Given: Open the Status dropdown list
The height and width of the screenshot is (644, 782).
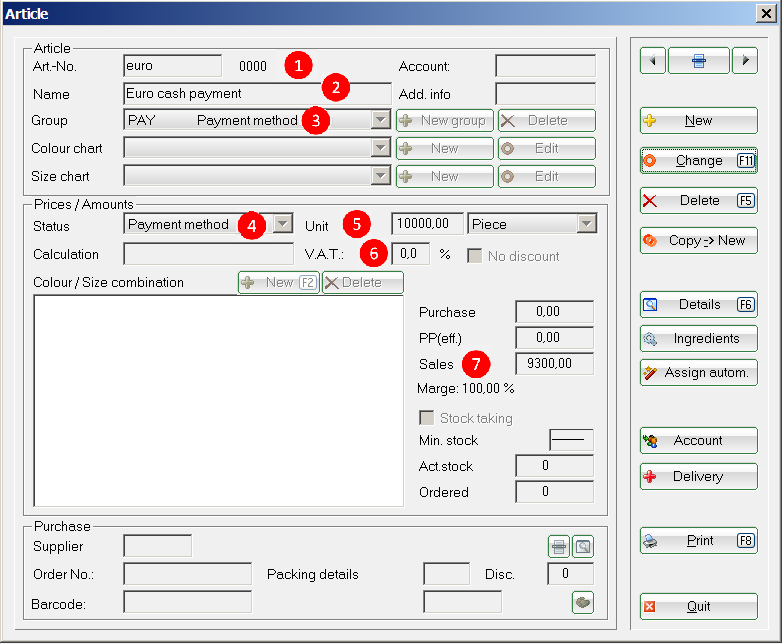Looking at the screenshot, I should (x=283, y=224).
